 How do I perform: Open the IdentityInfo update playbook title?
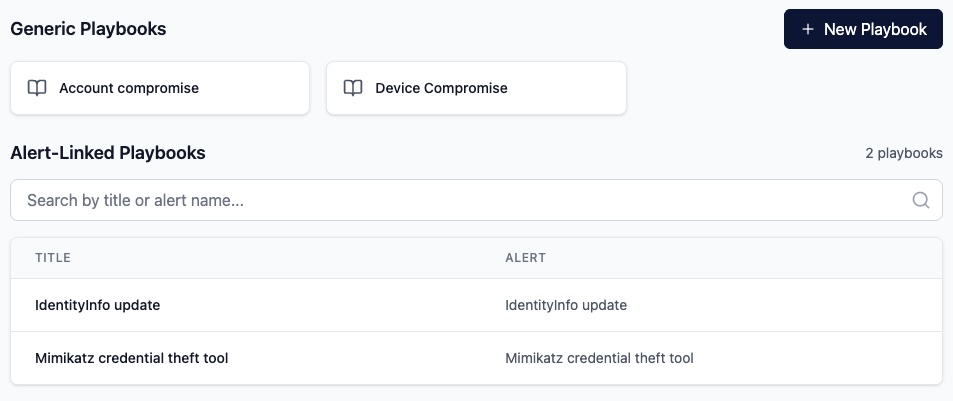pyautogui.click(x=97, y=305)
